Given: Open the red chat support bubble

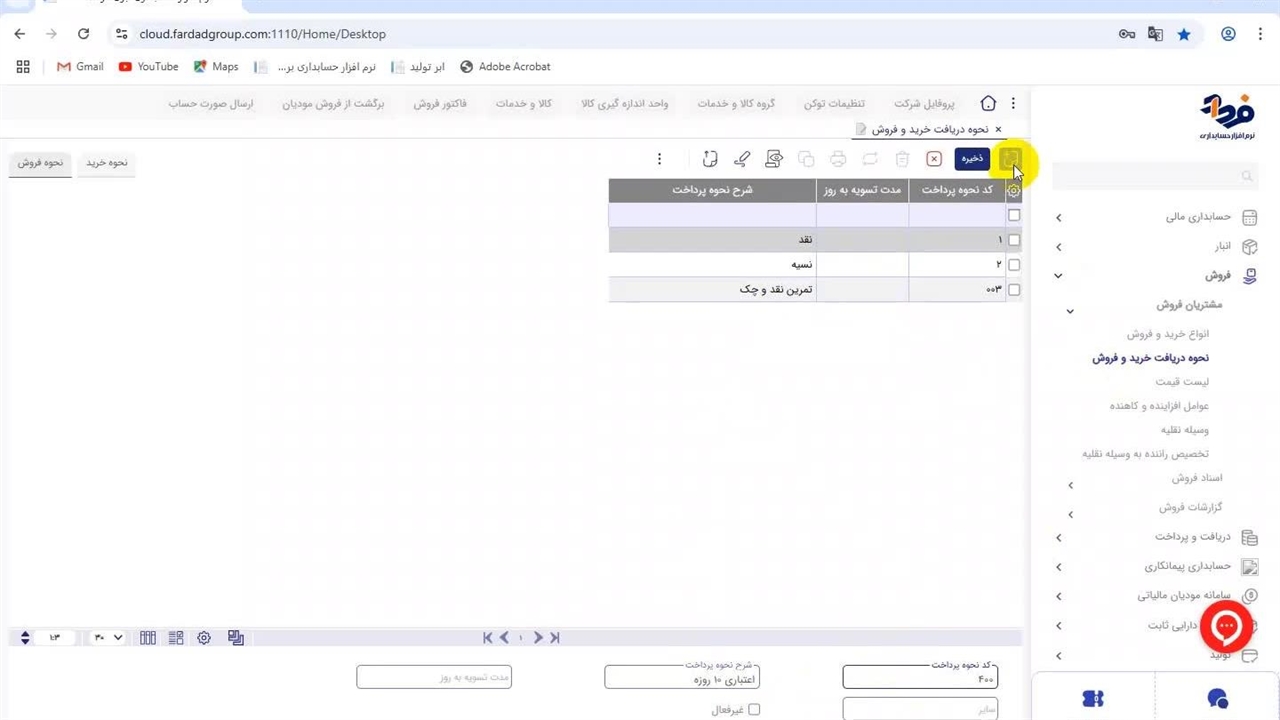Looking at the screenshot, I should pos(1226,627).
